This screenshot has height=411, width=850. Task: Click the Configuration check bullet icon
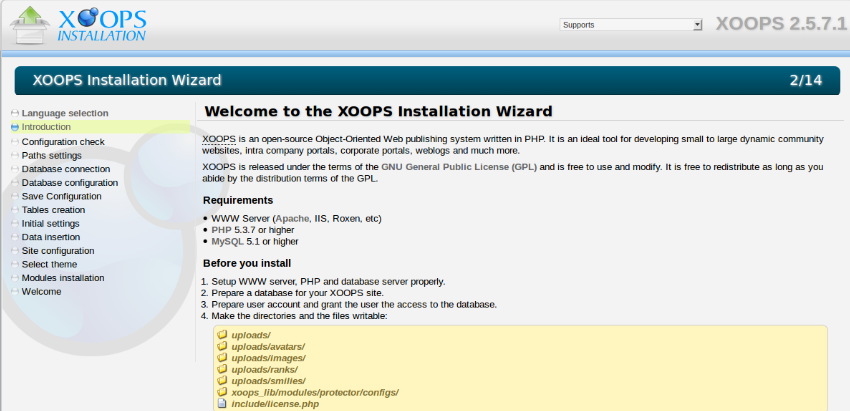[x=15, y=142]
